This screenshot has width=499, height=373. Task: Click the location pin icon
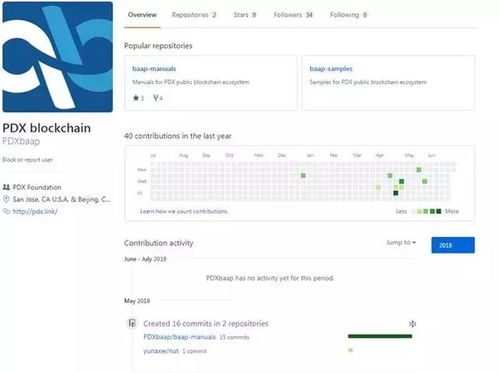6,199
